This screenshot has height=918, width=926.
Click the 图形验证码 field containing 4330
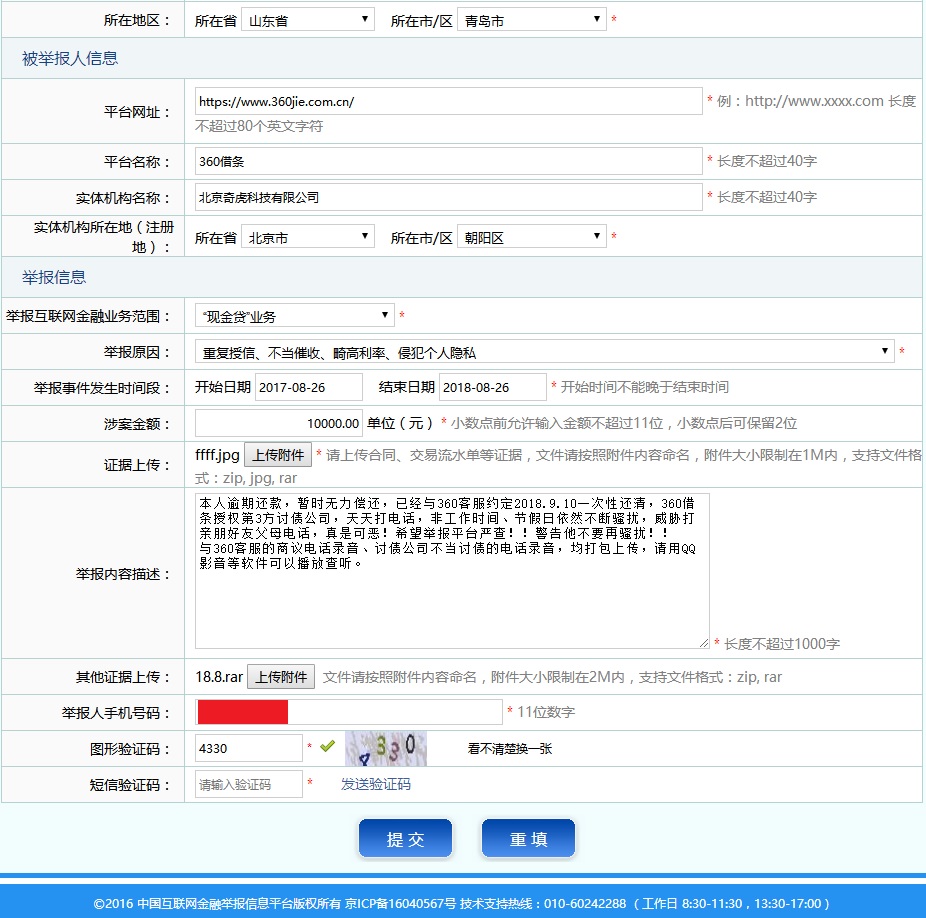249,748
